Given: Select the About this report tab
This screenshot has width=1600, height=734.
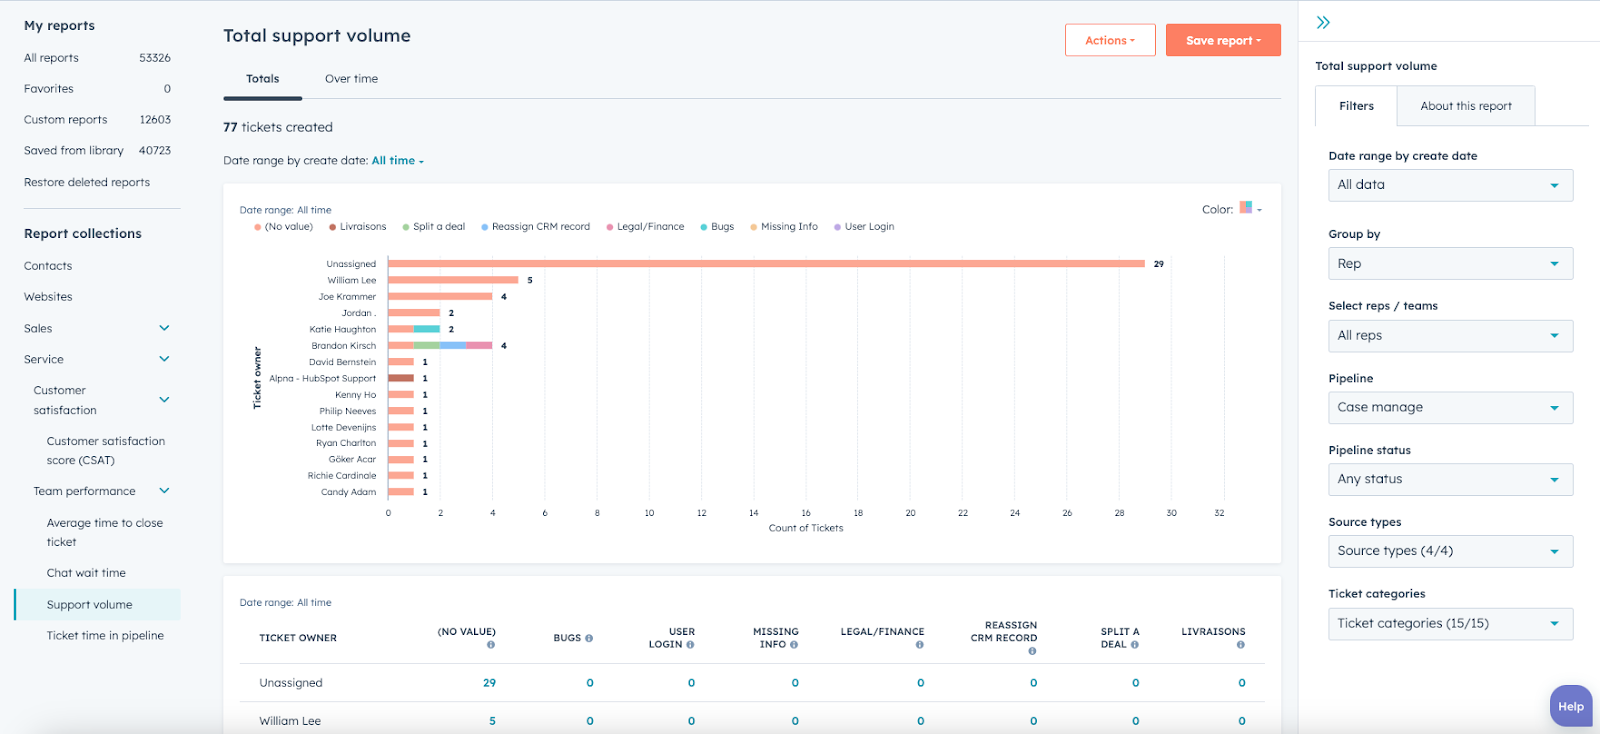Looking at the screenshot, I should point(1466,106).
